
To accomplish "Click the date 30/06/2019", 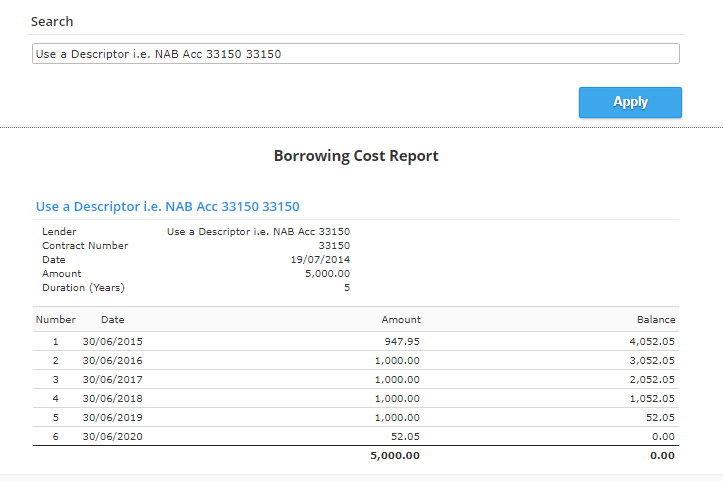I will (113, 417).
